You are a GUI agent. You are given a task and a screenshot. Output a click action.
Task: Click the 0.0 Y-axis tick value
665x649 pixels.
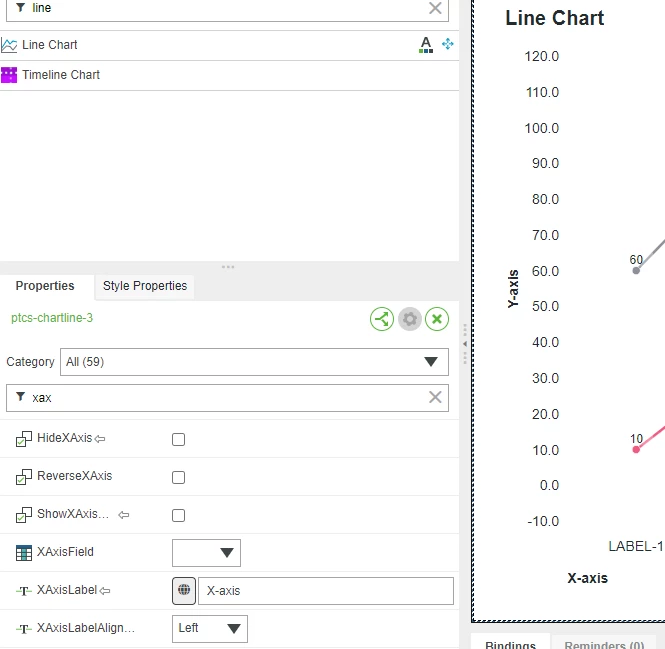(x=549, y=485)
